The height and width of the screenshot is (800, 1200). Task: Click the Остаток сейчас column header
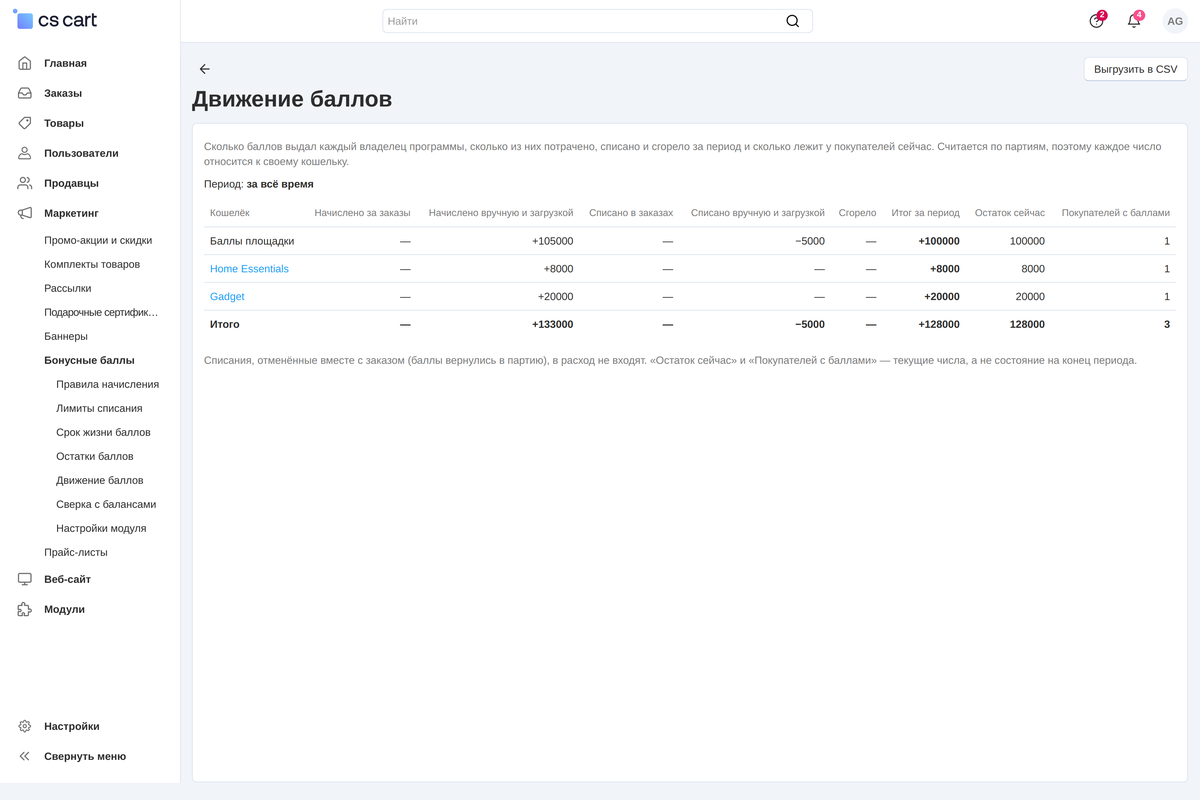click(1010, 213)
